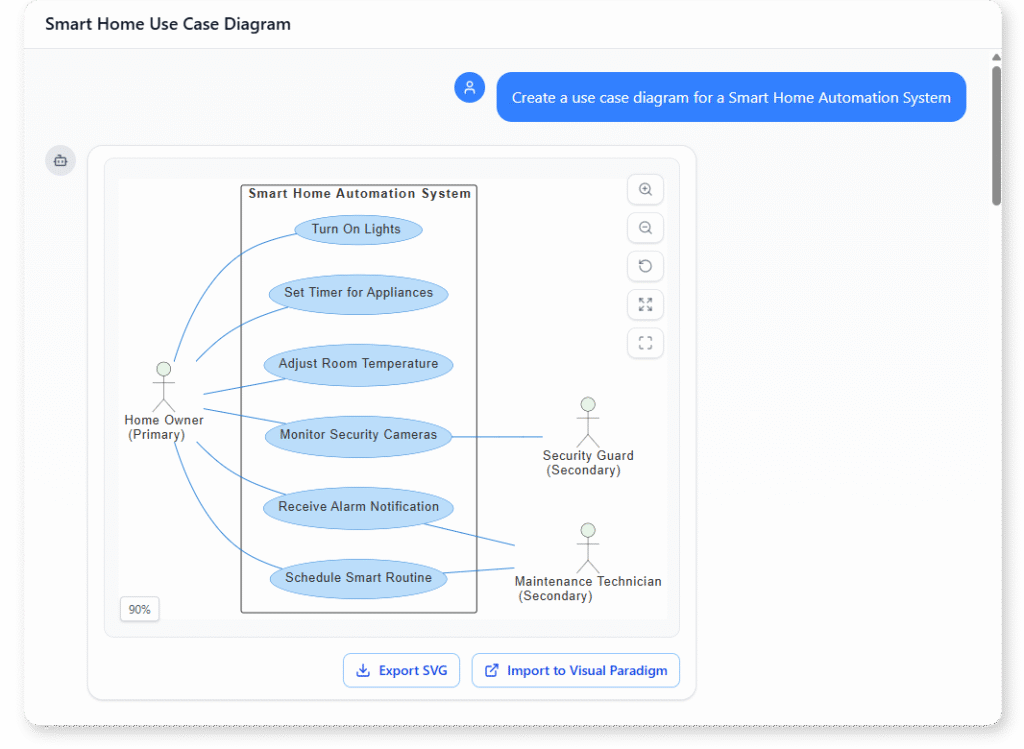Click the expand diagram icon
This screenshot has height=749, width=1024.
click(645, 304)
